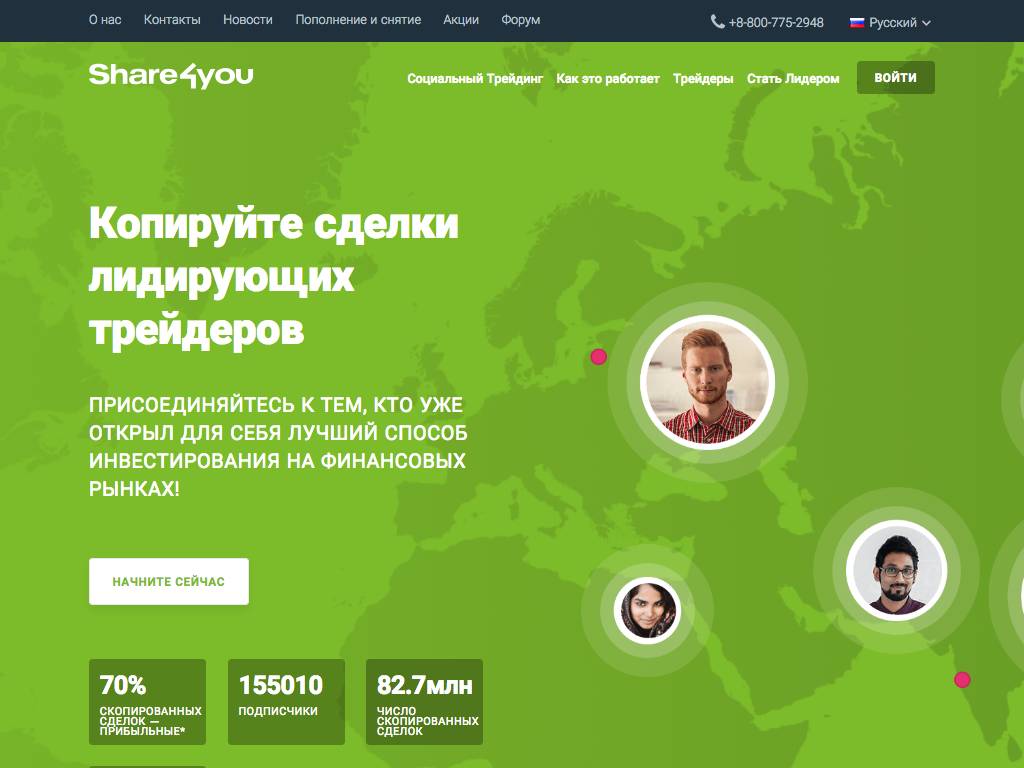This screenshot has width=1024, height=768.
Task: Click the phone icon beside the number
Action: coord(717,21)
